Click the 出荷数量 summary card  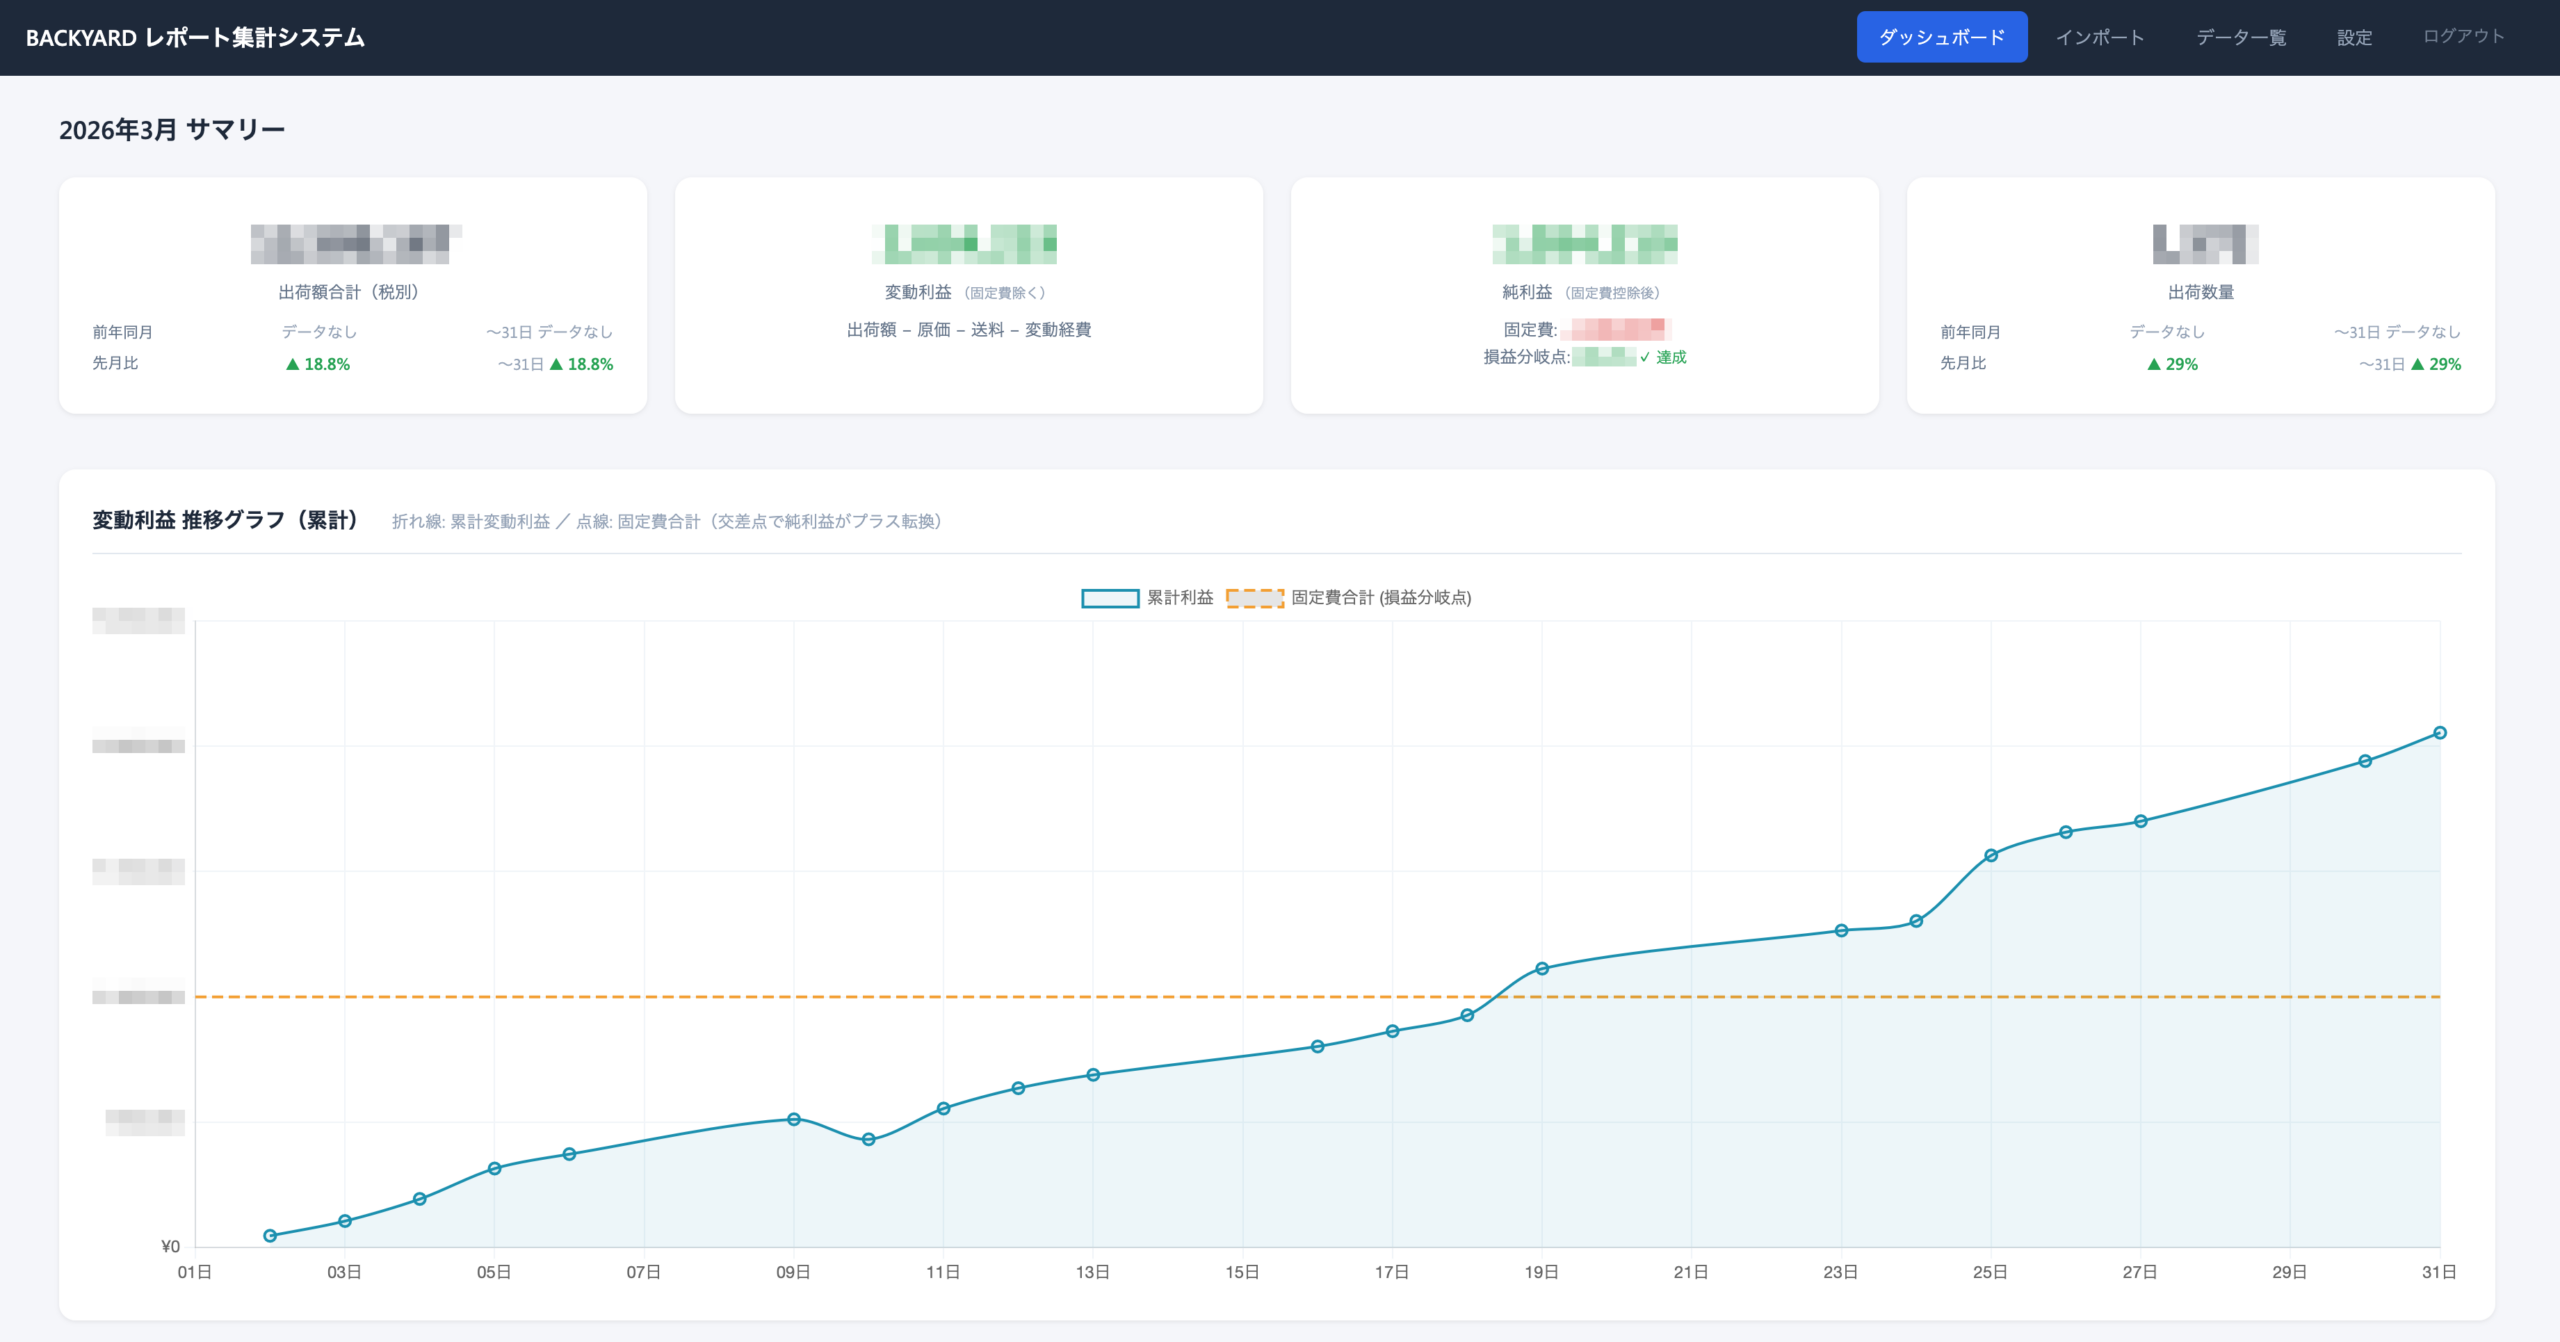(2200, 295)
